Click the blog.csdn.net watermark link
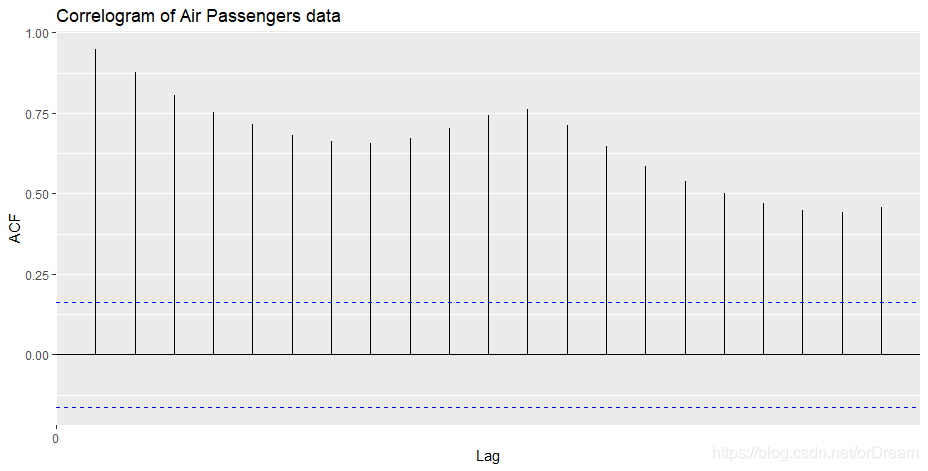Viewport: 928px width, 471px height. (815, 453)
